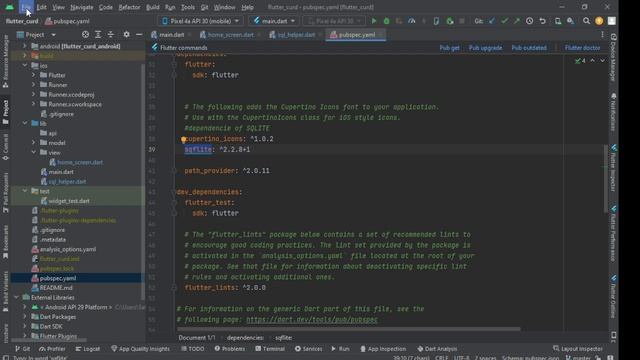640x360 pixels.
Task: Open Notifications side panel
Action: 613,113
